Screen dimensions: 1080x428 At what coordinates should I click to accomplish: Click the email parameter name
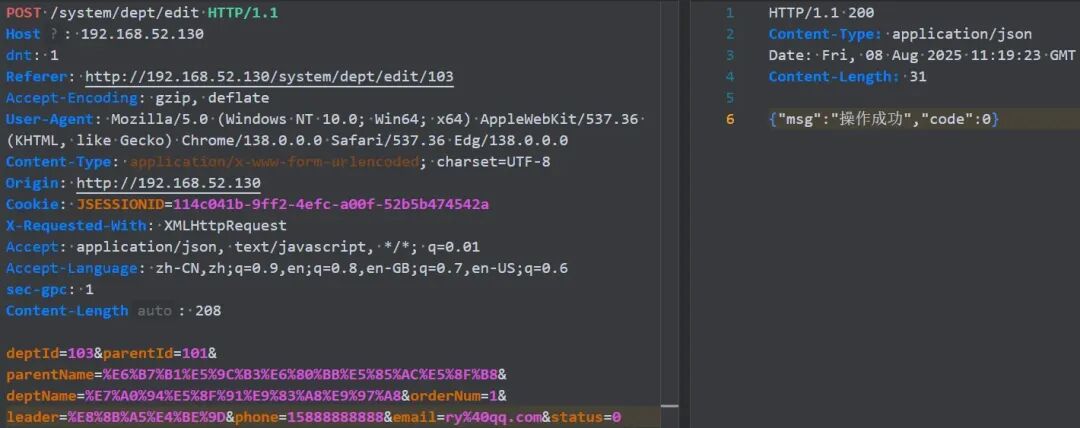[415, 417]
